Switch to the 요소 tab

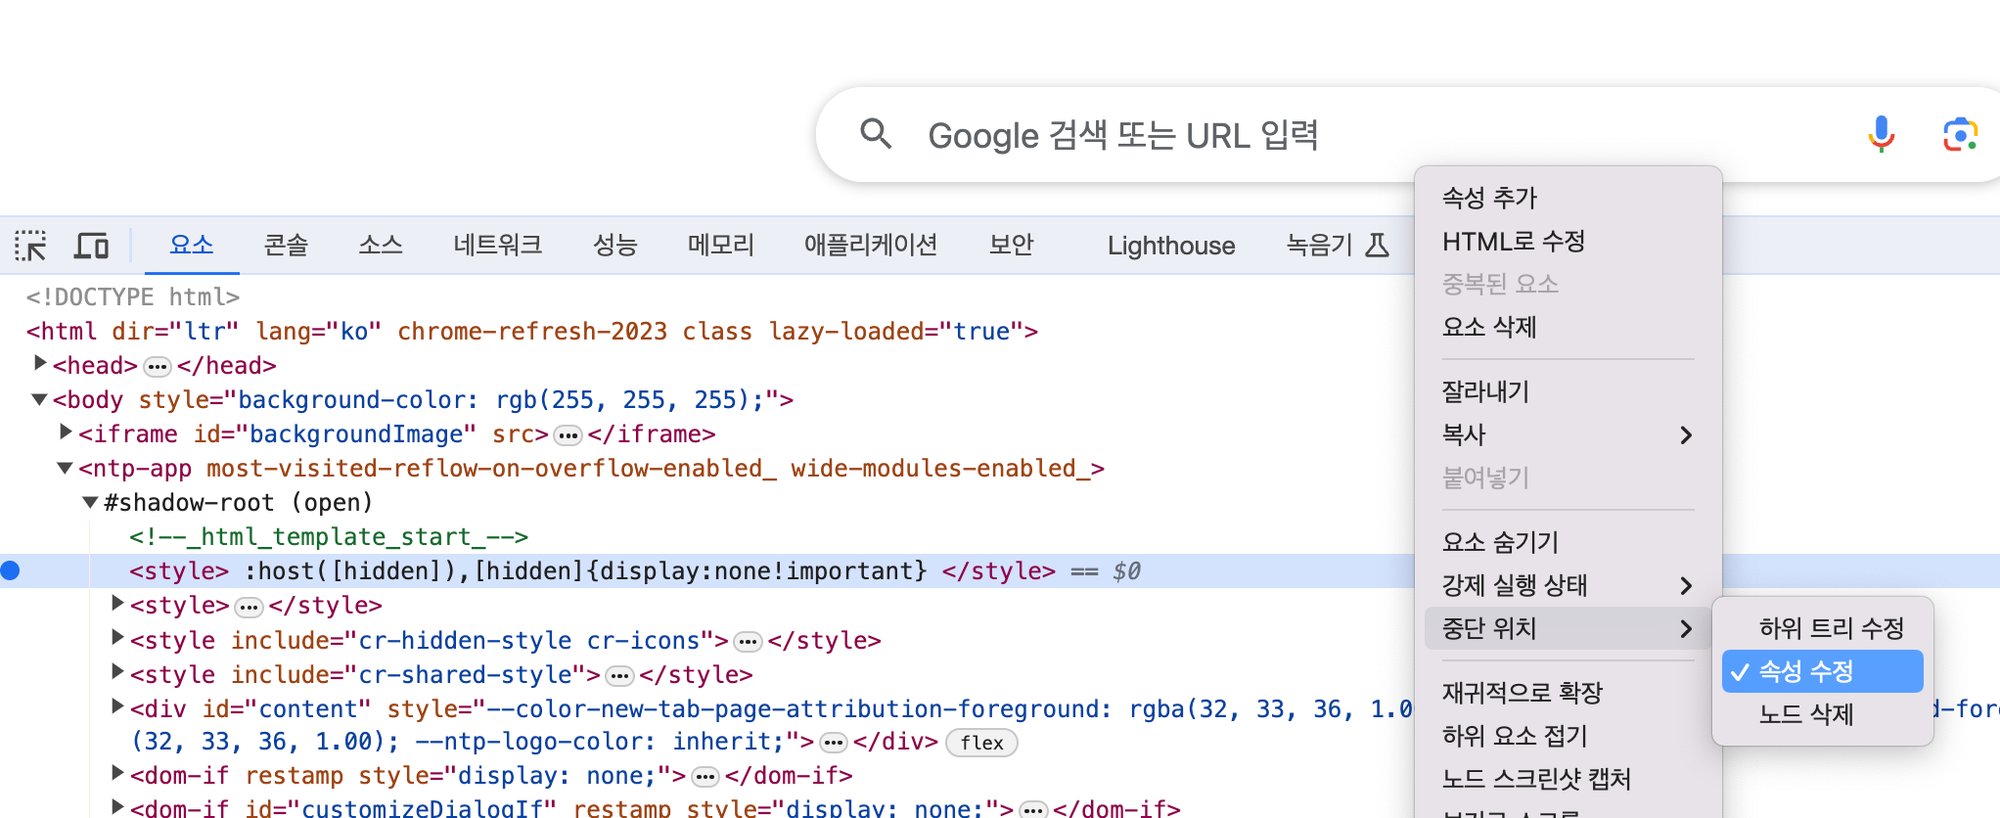(192, 245)
